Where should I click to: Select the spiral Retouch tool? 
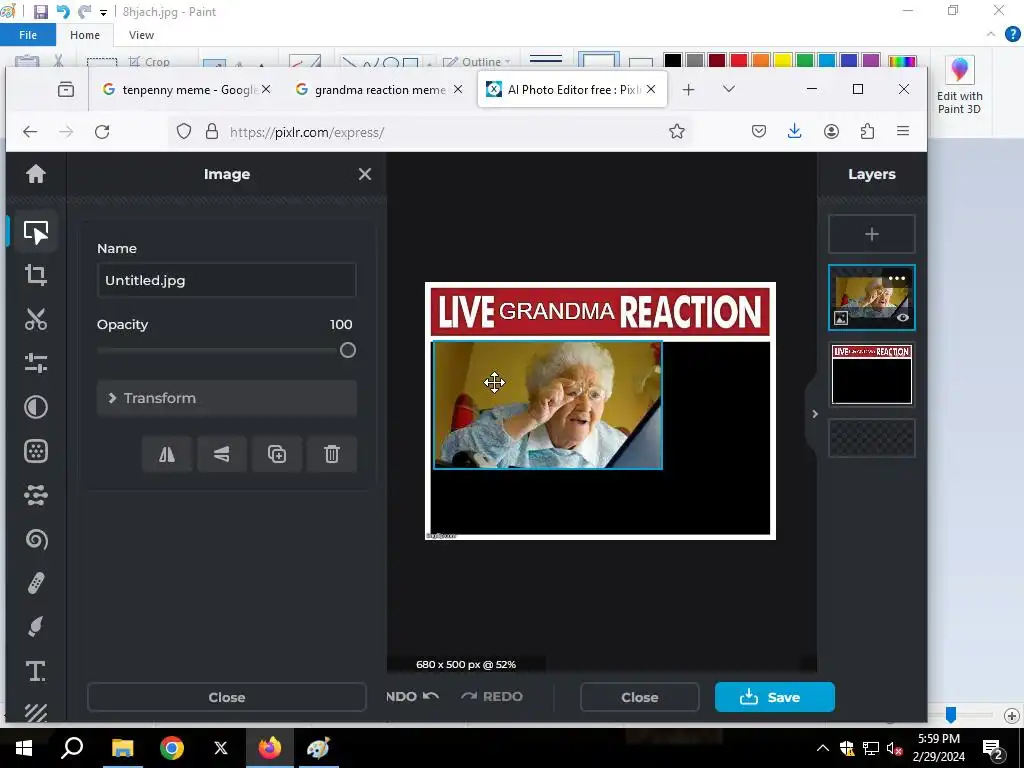(36, 539)
